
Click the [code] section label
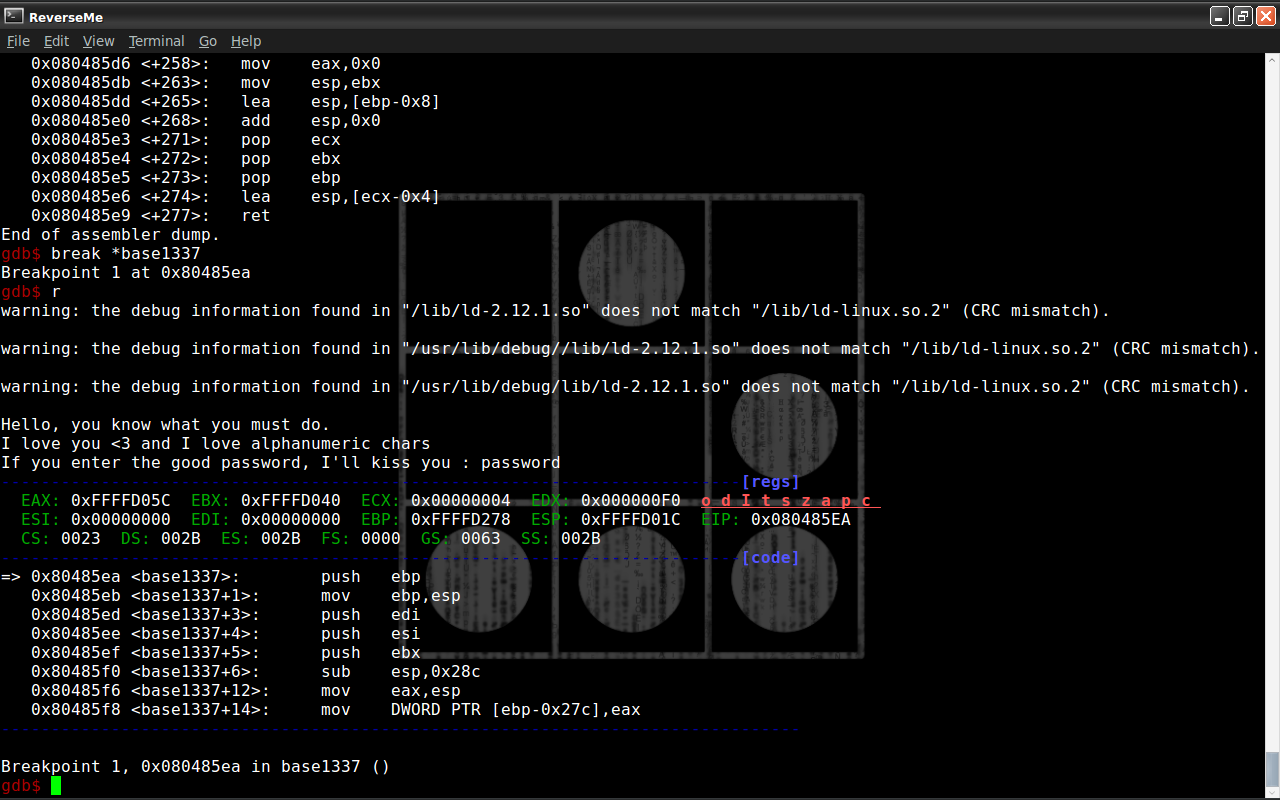(x=771, y=558)
